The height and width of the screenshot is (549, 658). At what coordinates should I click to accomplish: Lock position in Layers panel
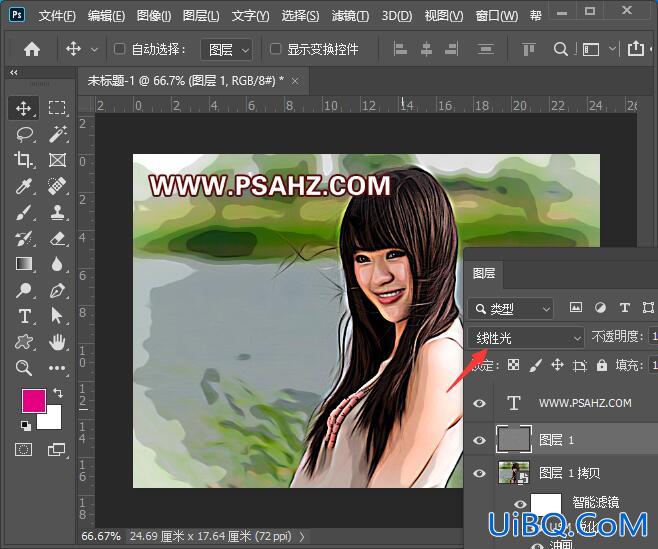tap(557, 365)
